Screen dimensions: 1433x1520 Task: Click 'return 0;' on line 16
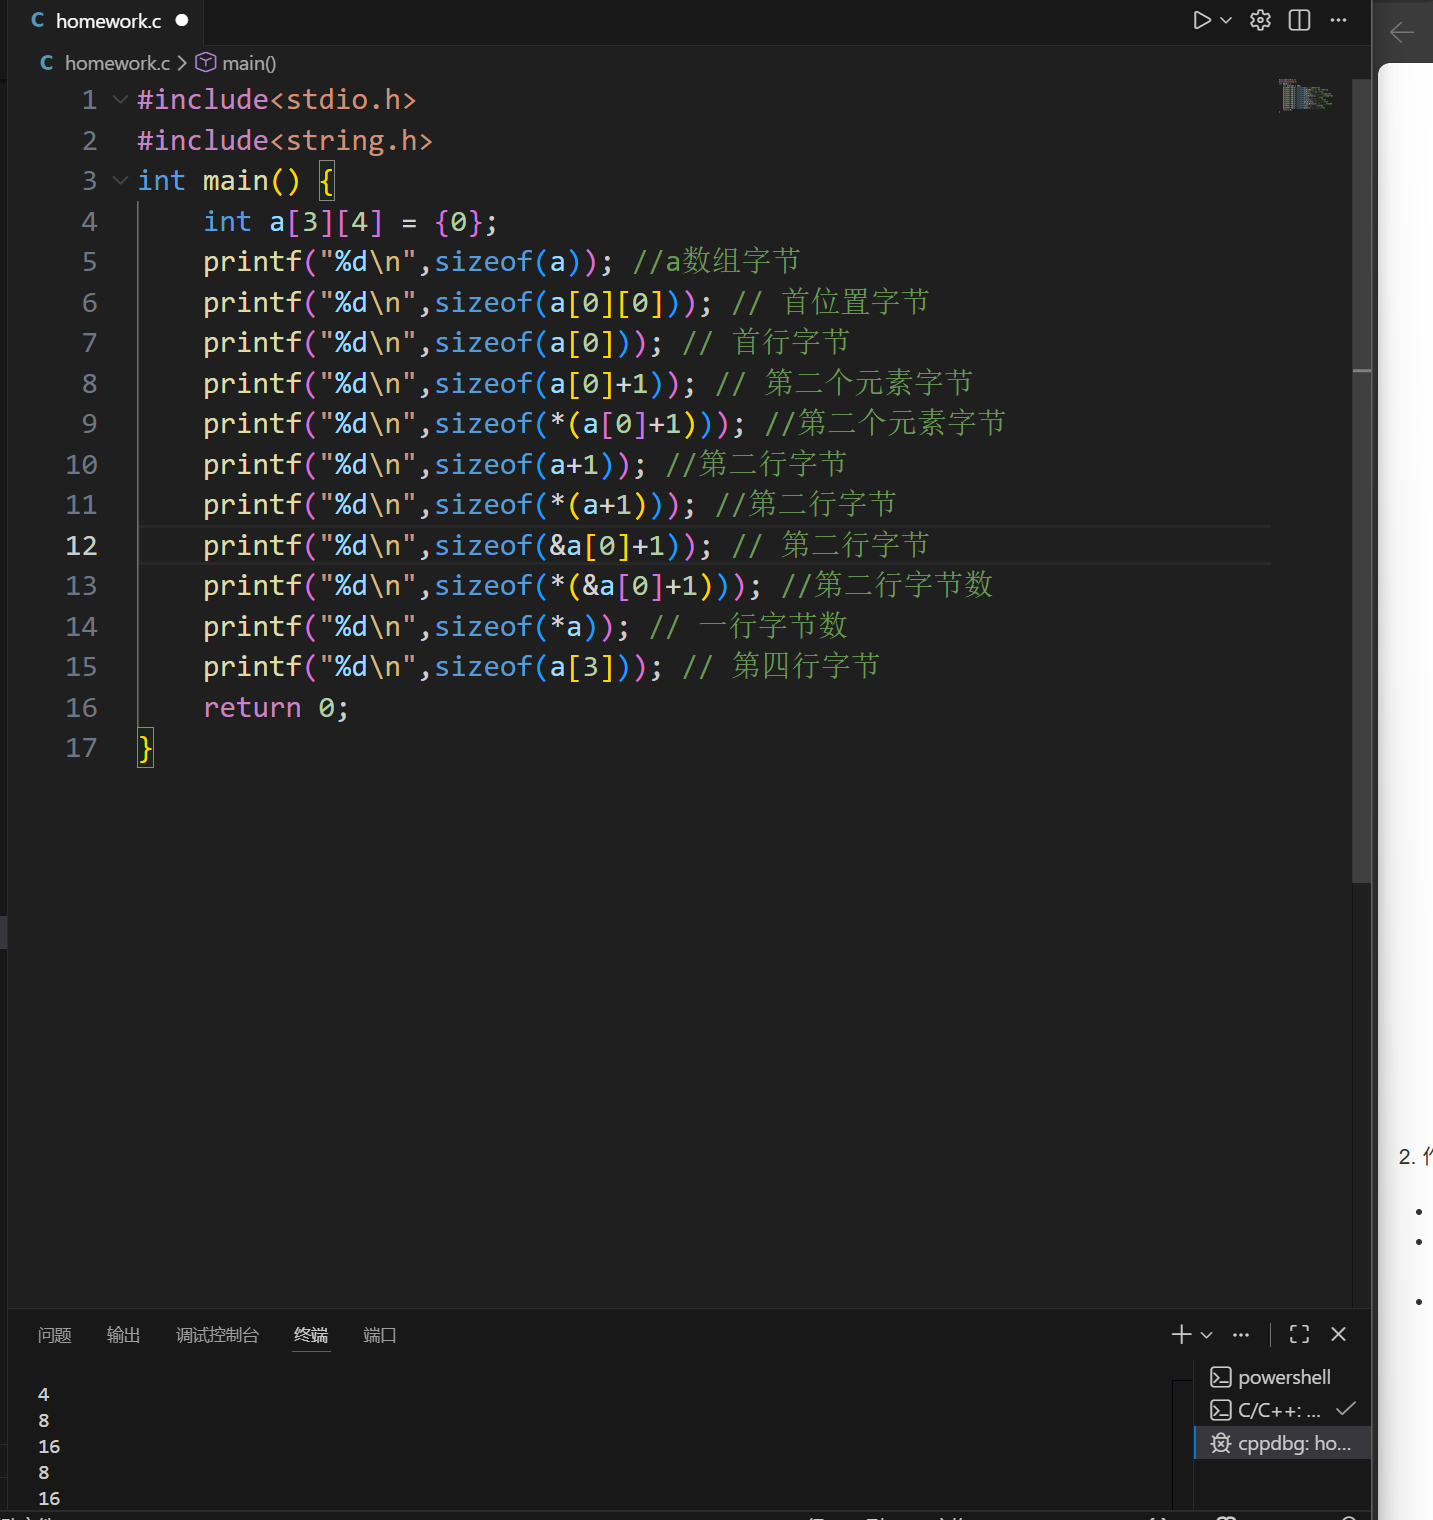(x=276, y=707)
